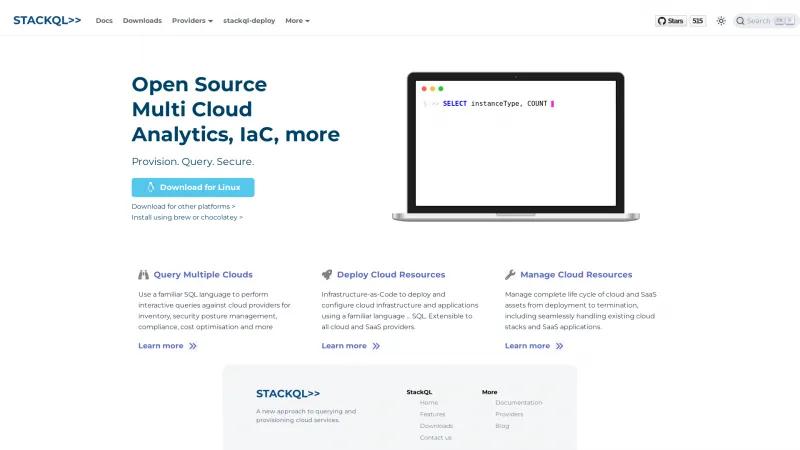Open the stackql-deploy page
The image size is (800, 450).
coord(249,20)
